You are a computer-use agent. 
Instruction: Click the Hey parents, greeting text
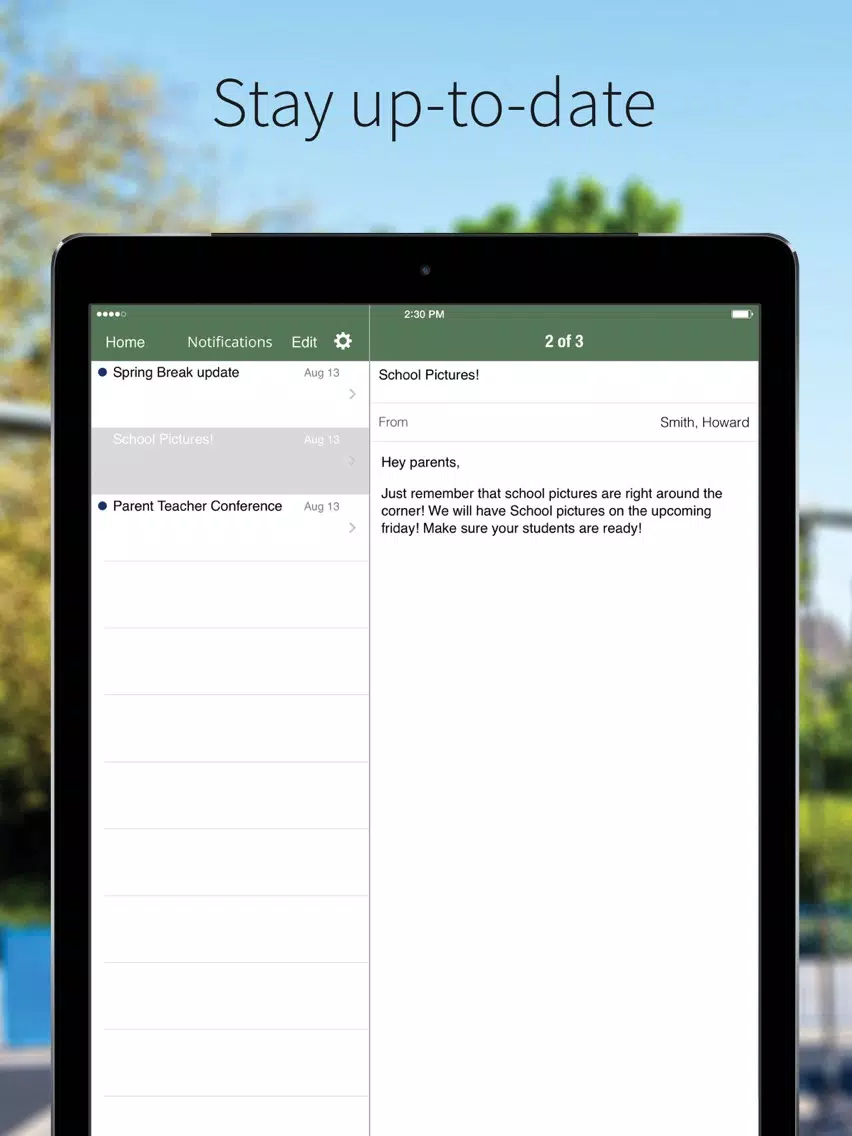tap(420, 462)
